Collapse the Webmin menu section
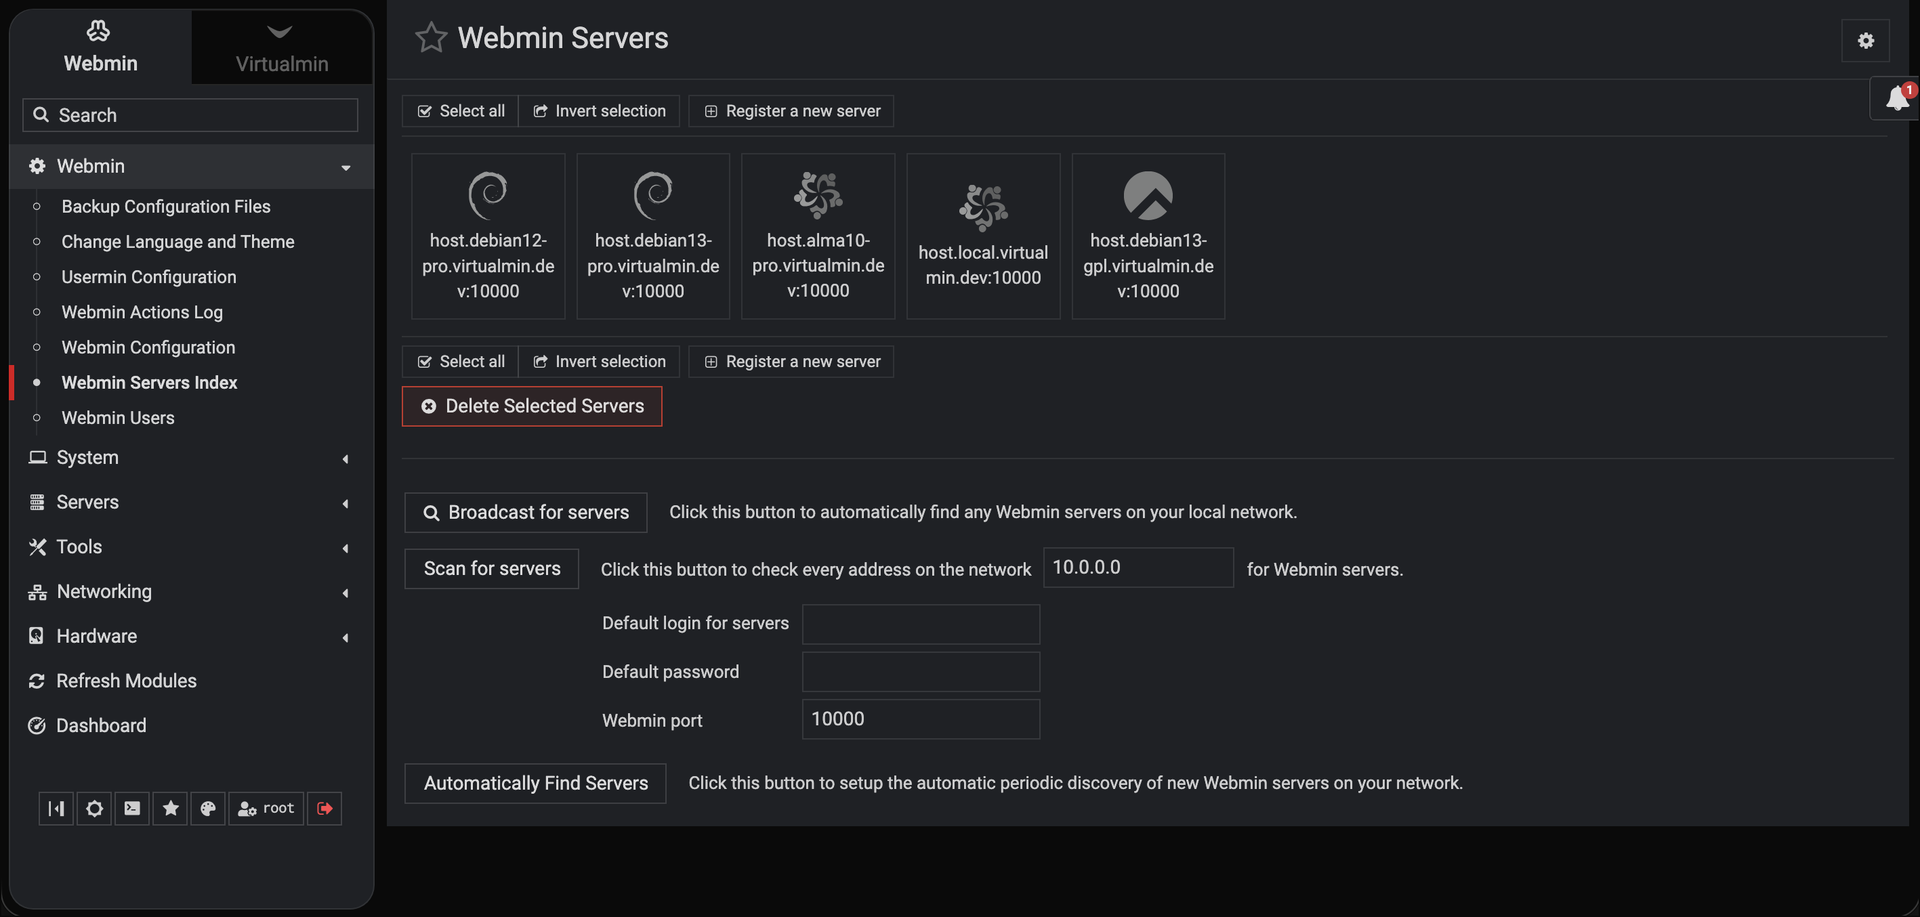Screen dimensions: 1920x917 click(191, 166)
